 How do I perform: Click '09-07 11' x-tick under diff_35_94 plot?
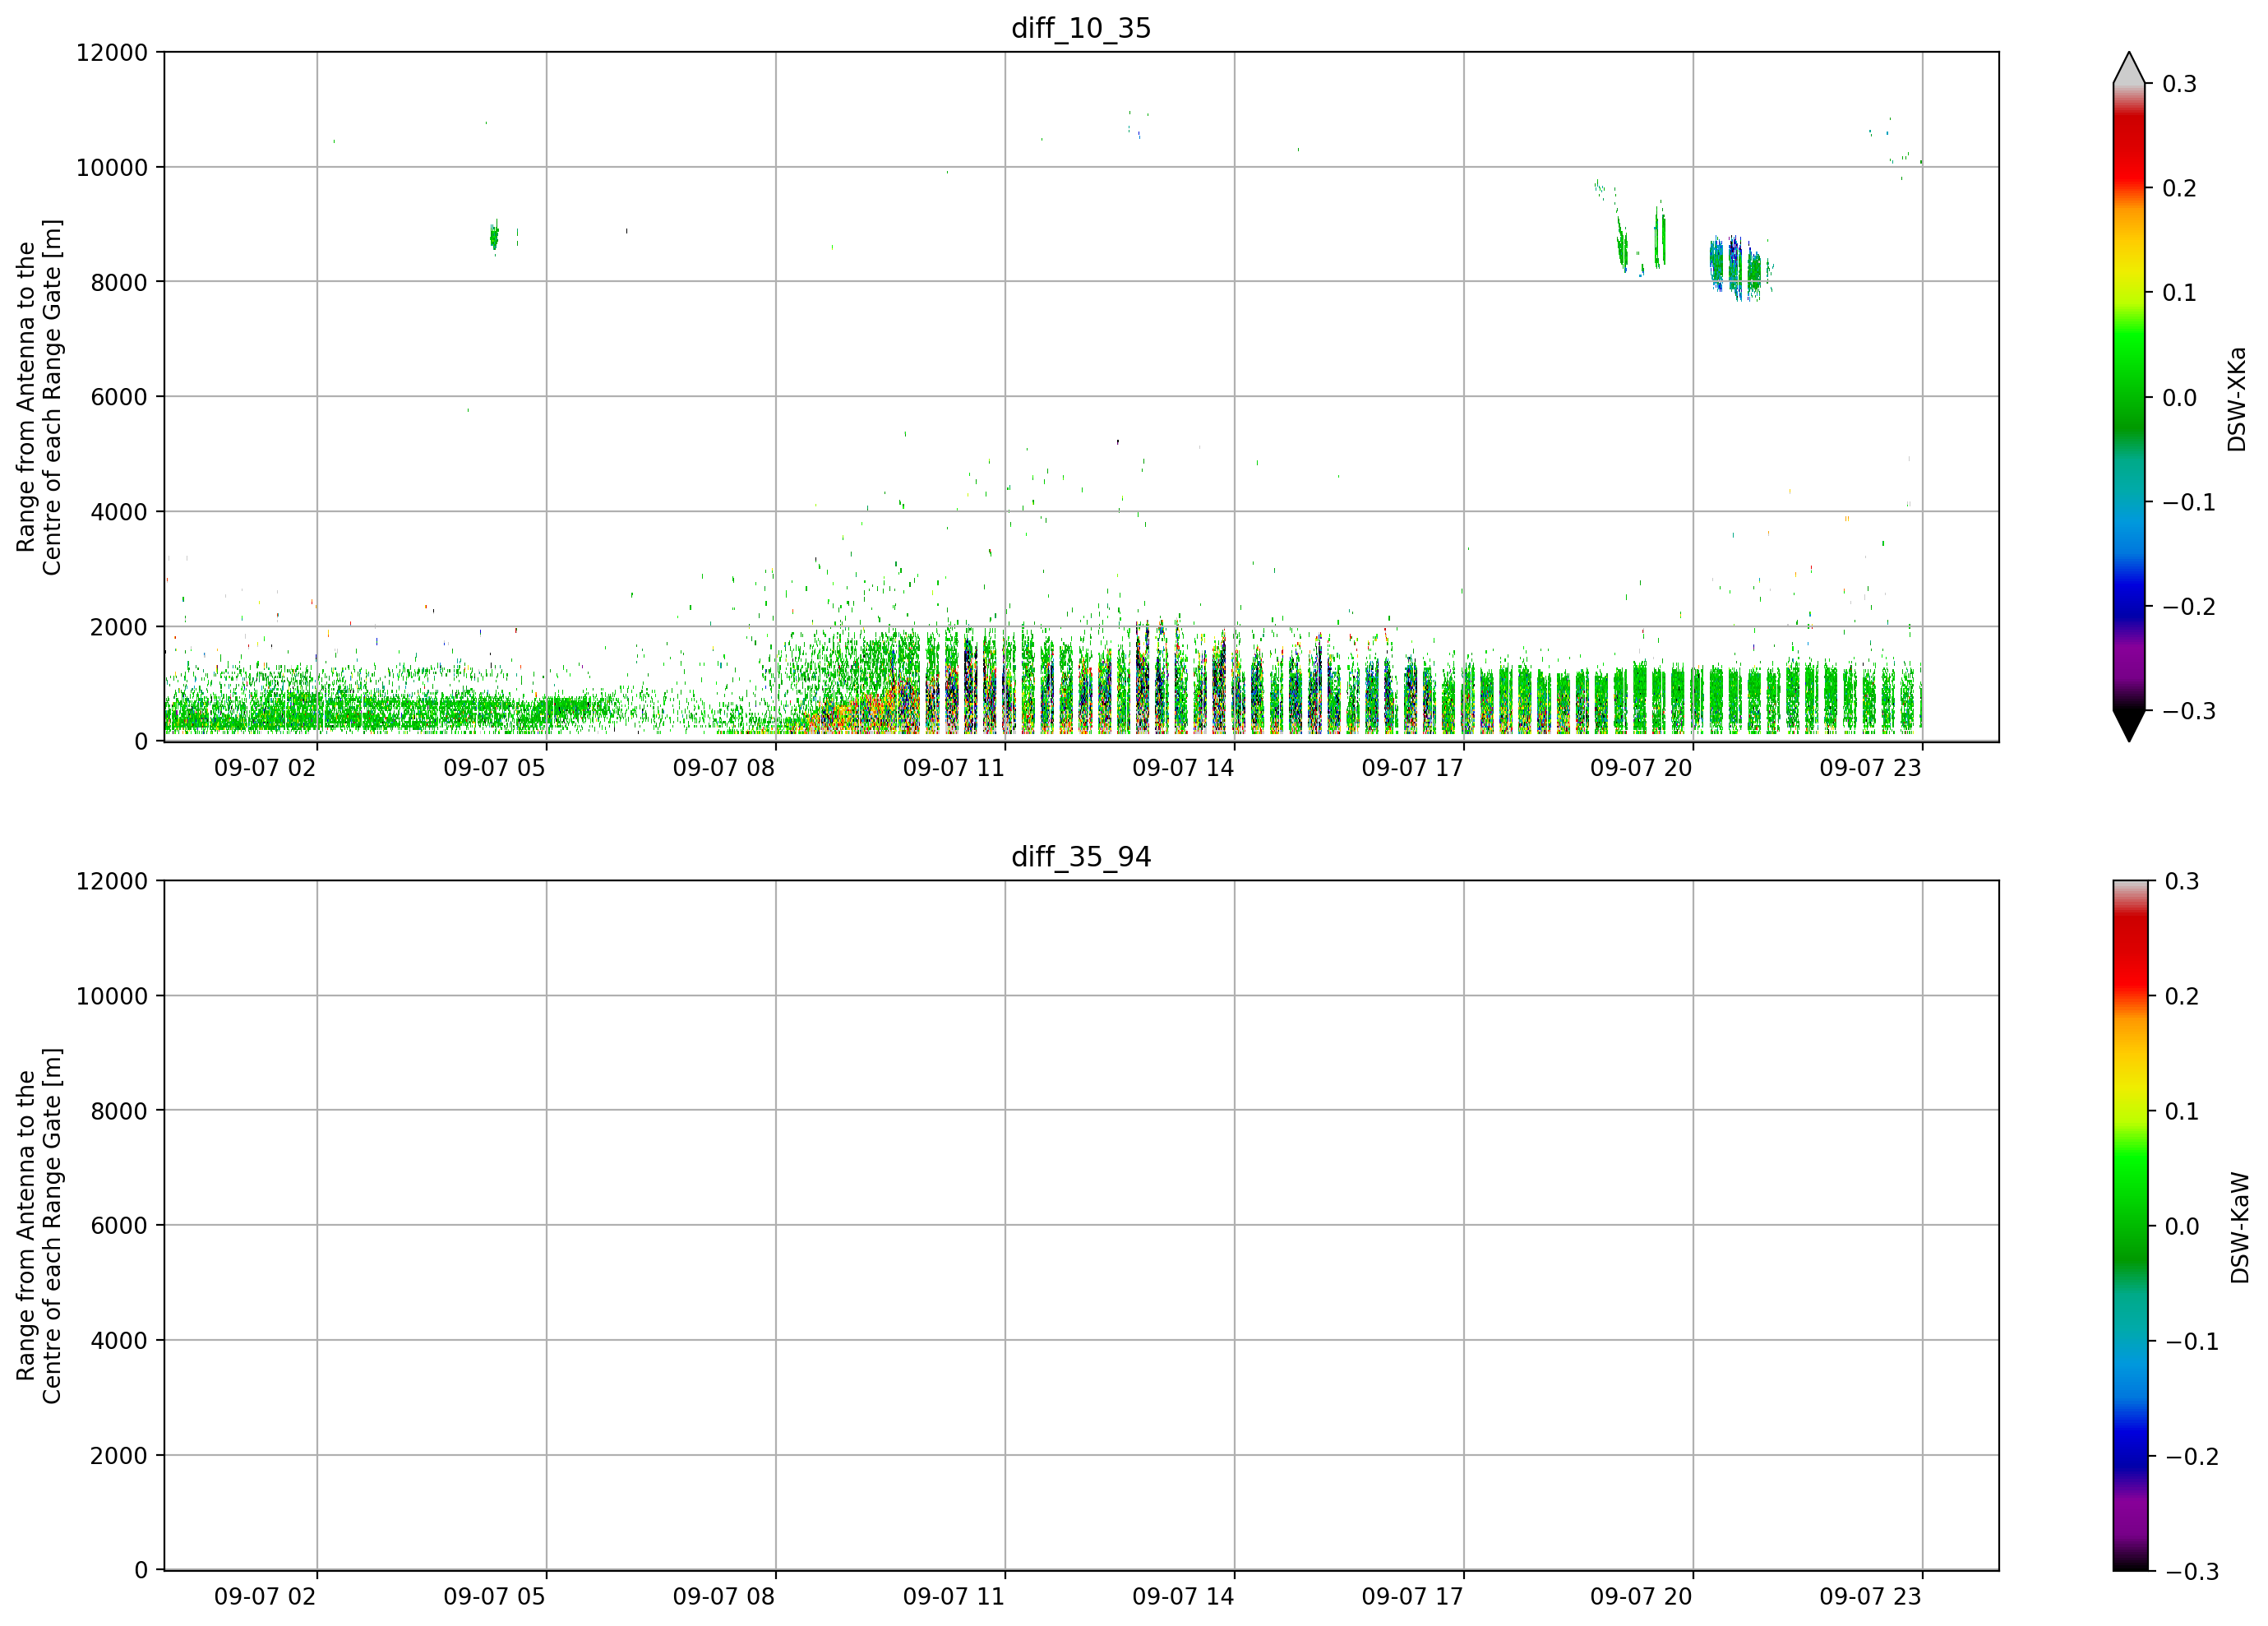point(954,1597)
